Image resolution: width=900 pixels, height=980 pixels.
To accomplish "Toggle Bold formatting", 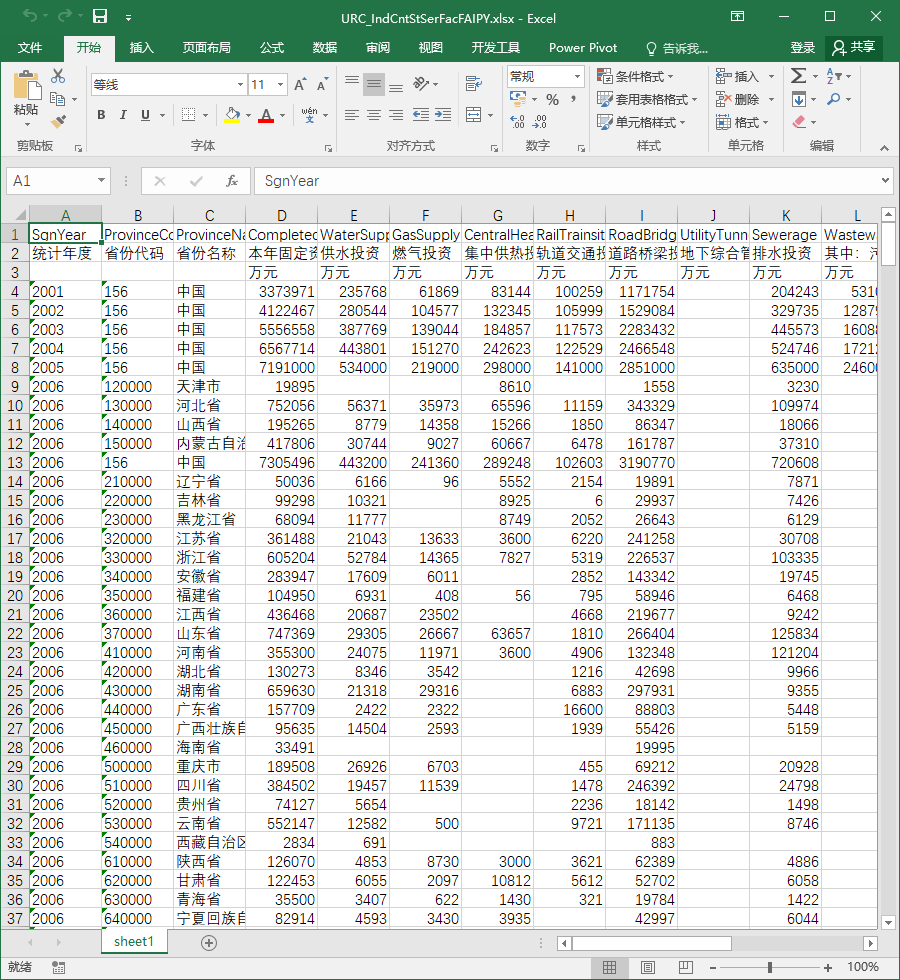I will coord(101,115).
